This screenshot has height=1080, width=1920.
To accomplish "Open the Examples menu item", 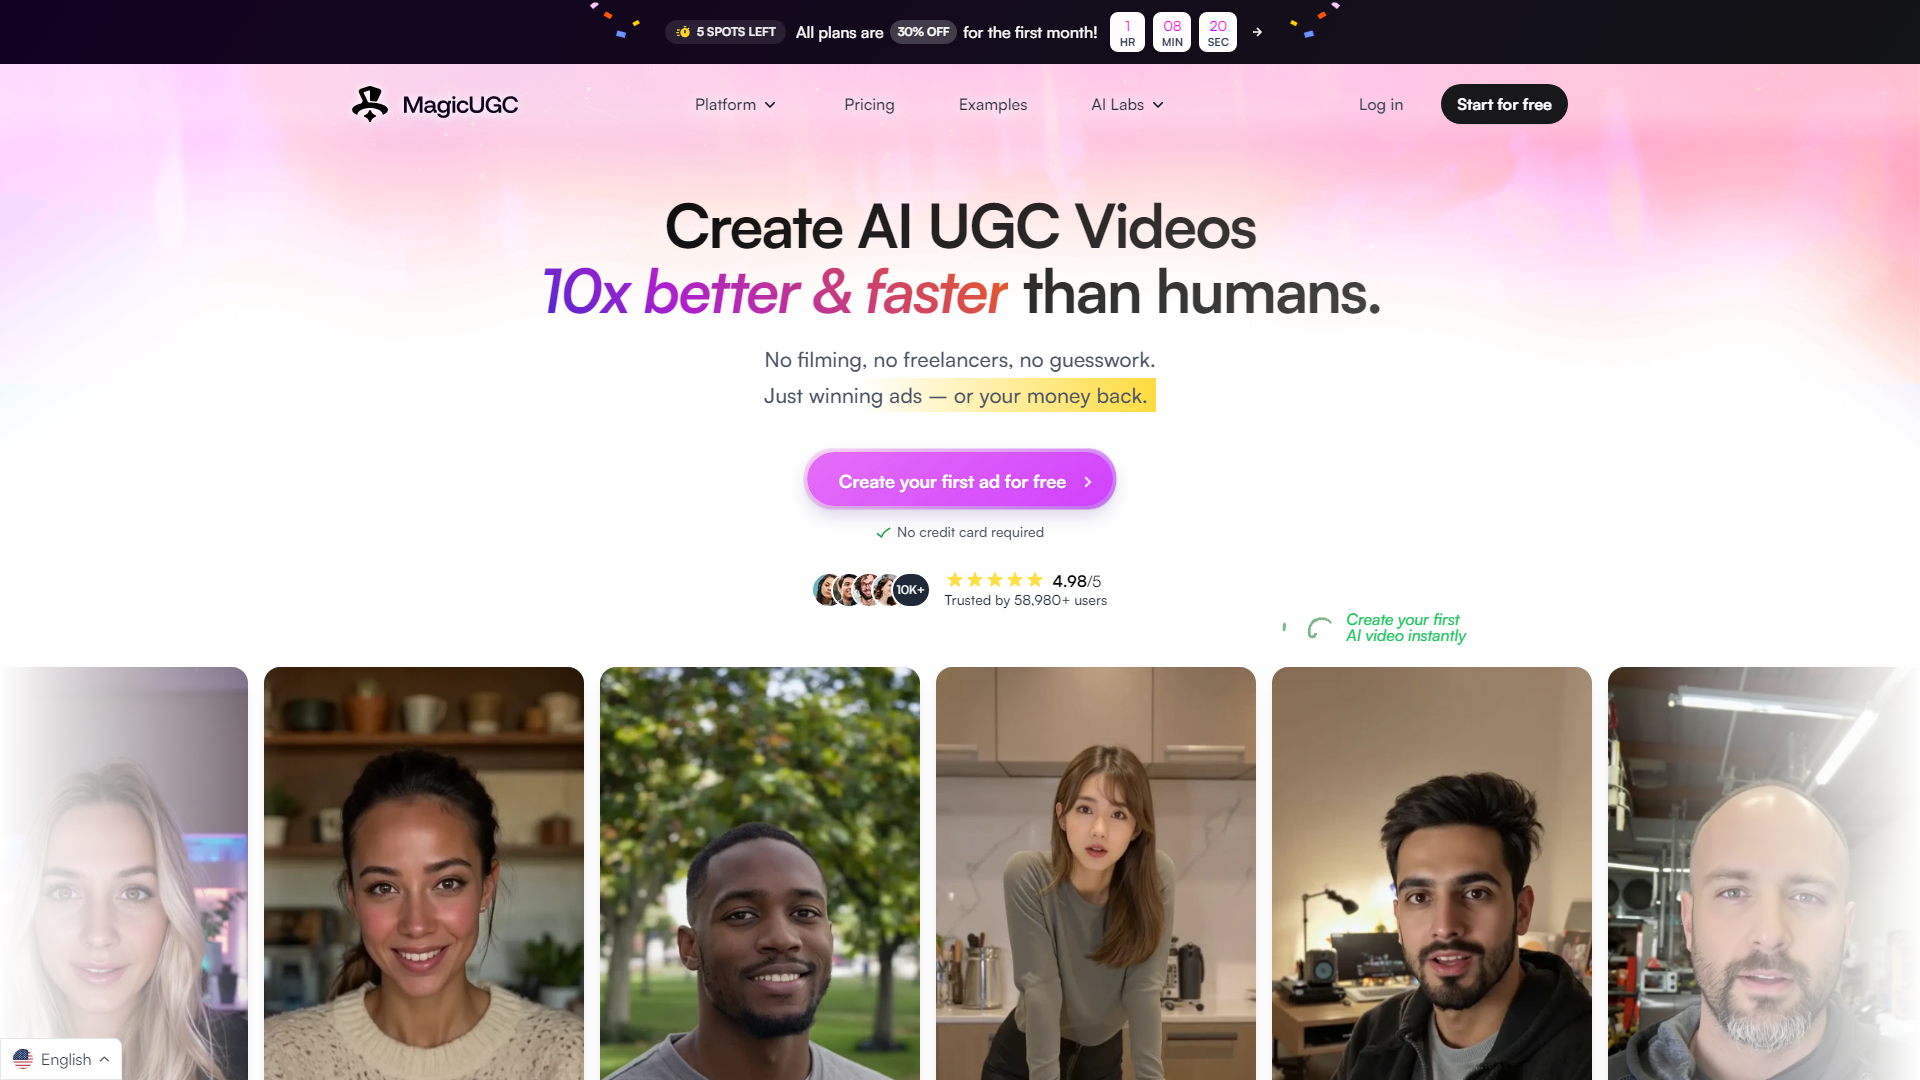I will click(992, 103).
